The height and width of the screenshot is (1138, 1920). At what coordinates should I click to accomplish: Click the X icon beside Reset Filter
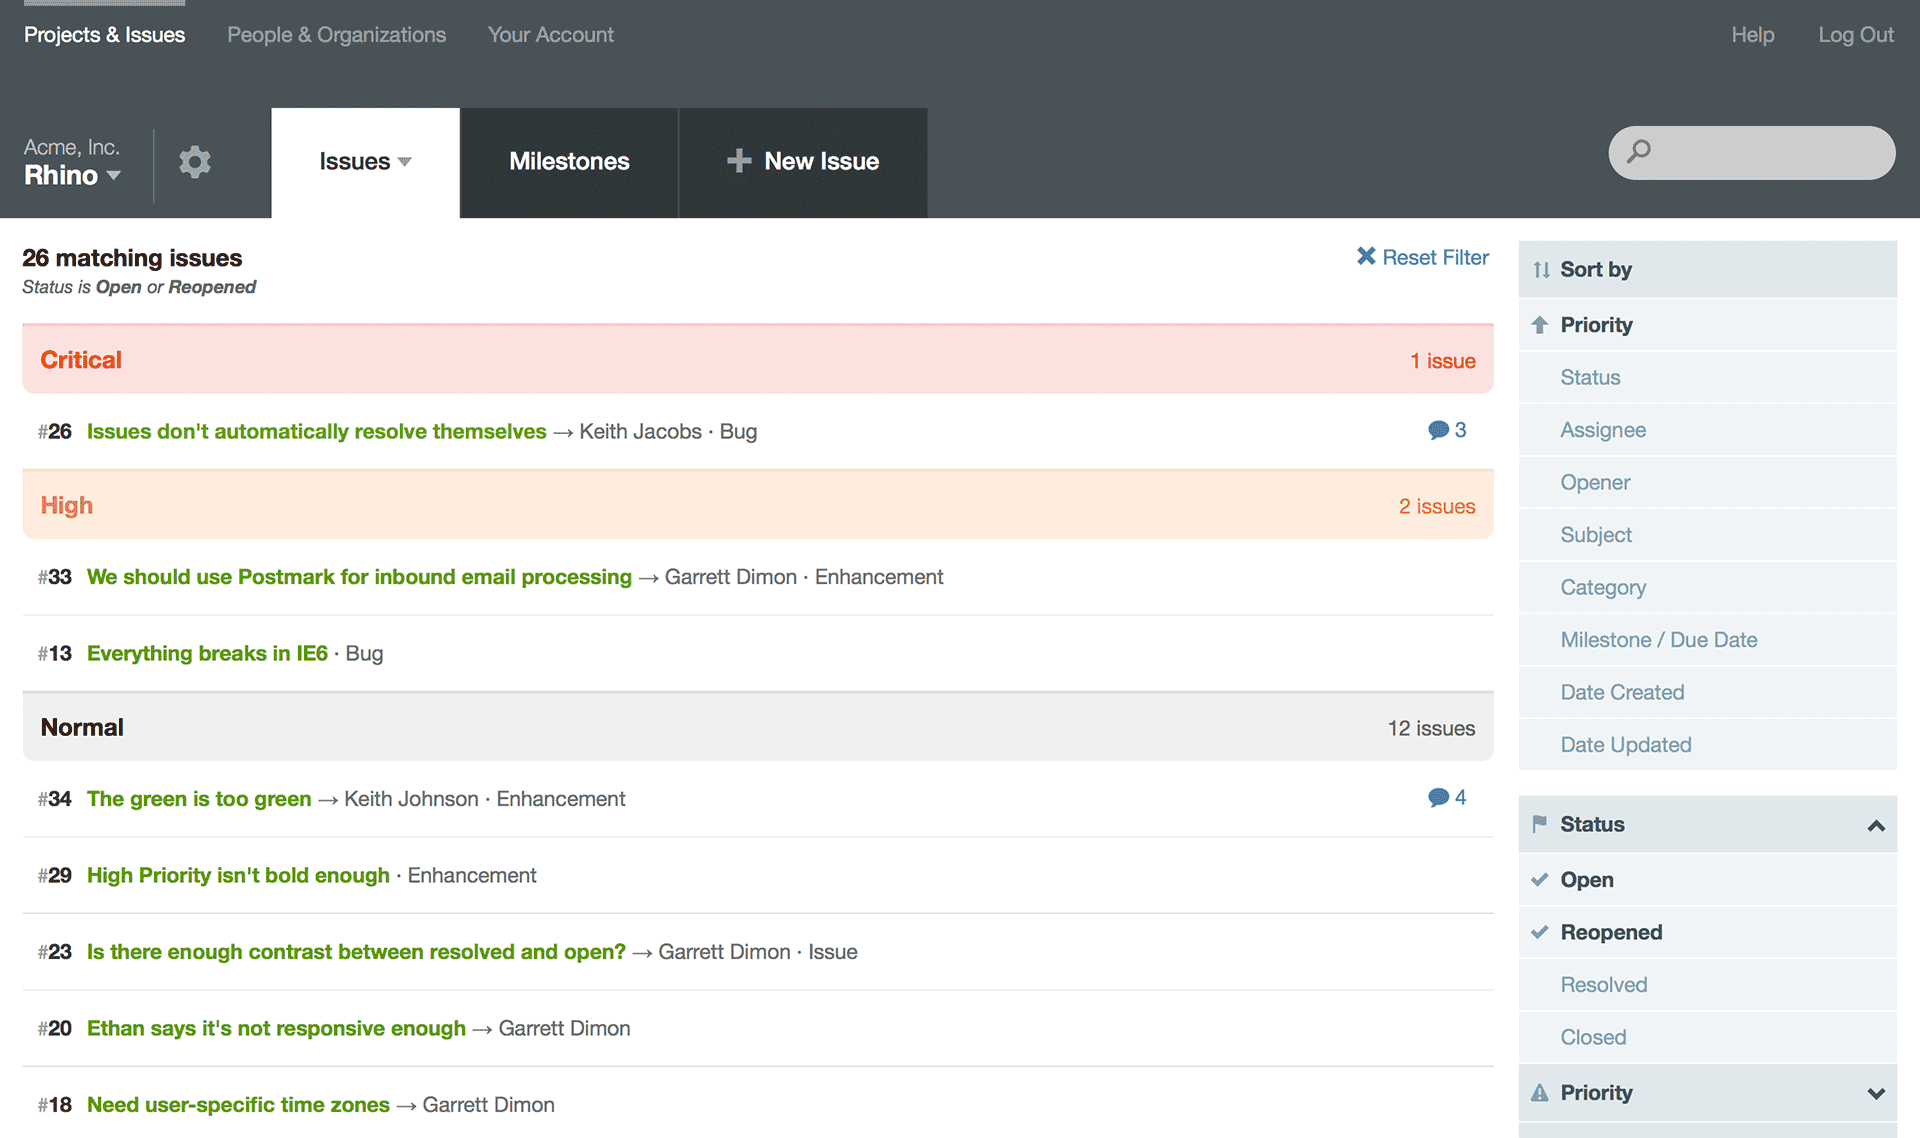pyautogui.click(x=1365, y=256)
